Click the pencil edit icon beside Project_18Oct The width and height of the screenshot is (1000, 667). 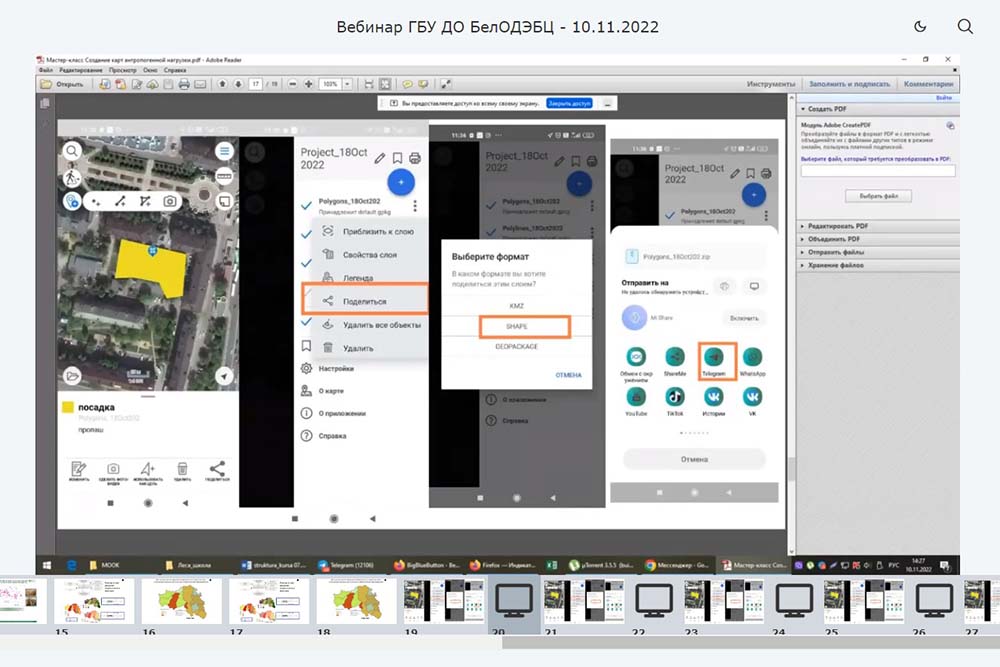coord(380,158)
